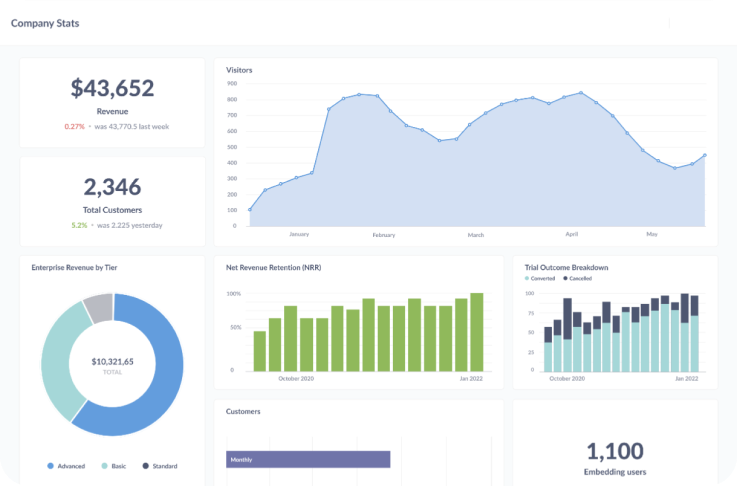Click the first data point on Visitors line
Image resolution: width=737 pixels, height=486 pixels.
point(249,210)
